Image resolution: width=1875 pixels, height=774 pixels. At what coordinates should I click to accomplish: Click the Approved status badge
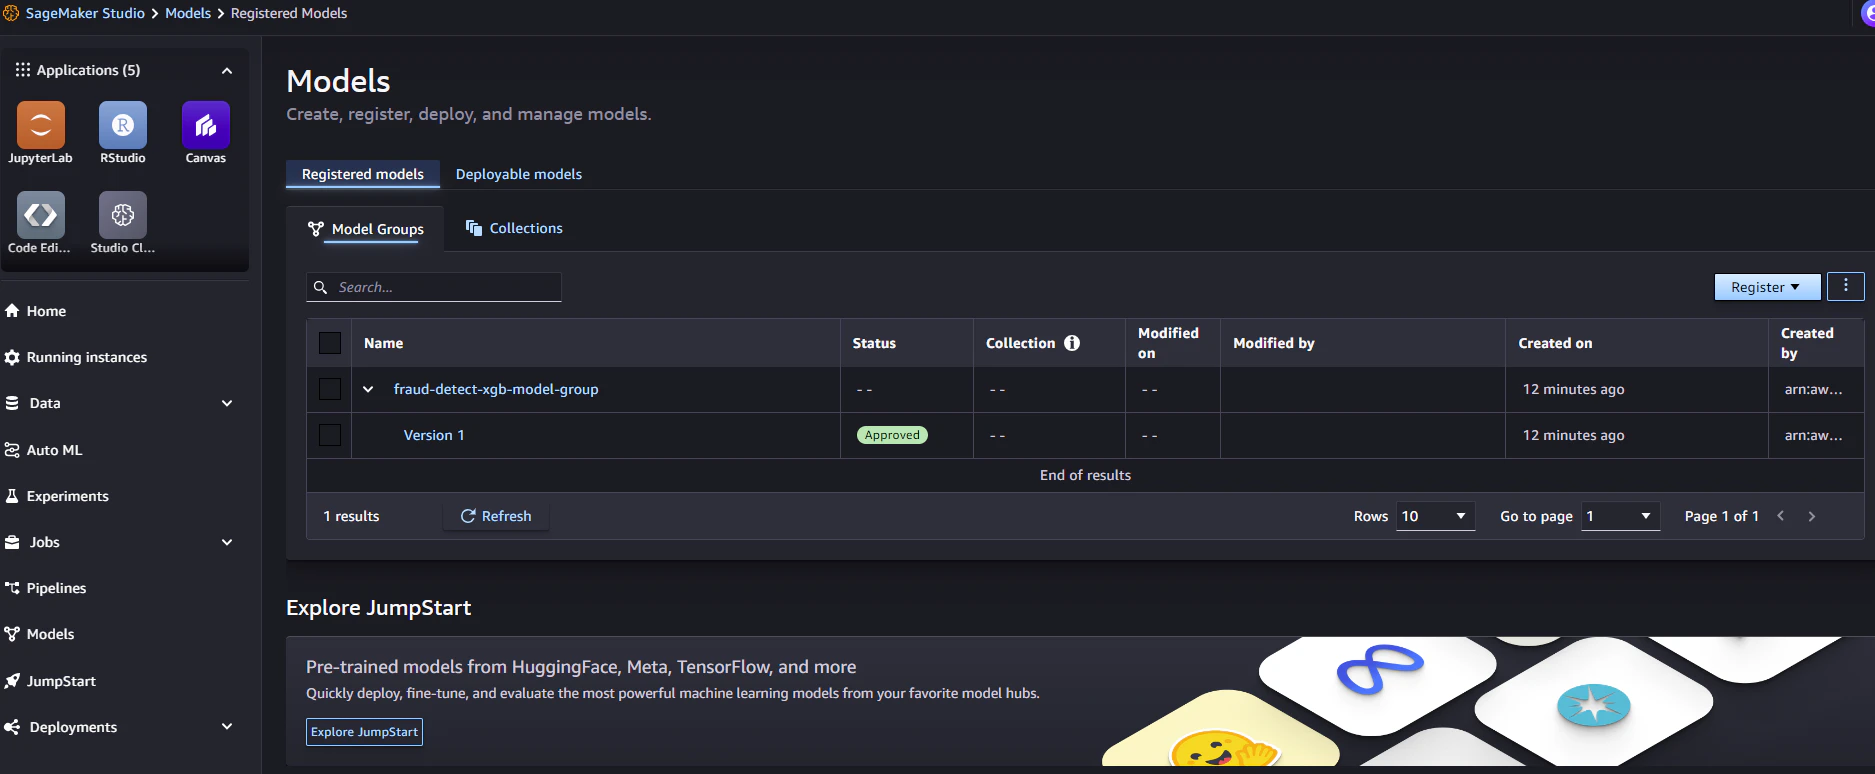click(x=892, y=435)
